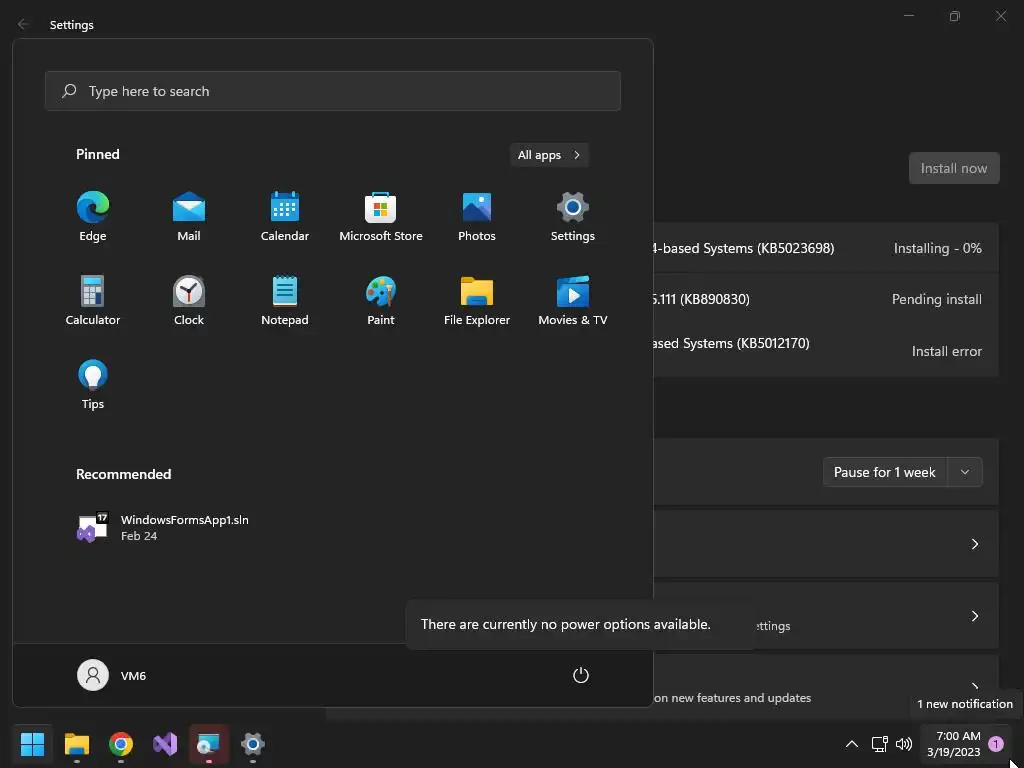Viewport: 1024px width, 768px height.
Task: Select the KB5023698 update row
Action: click(825, 248)
